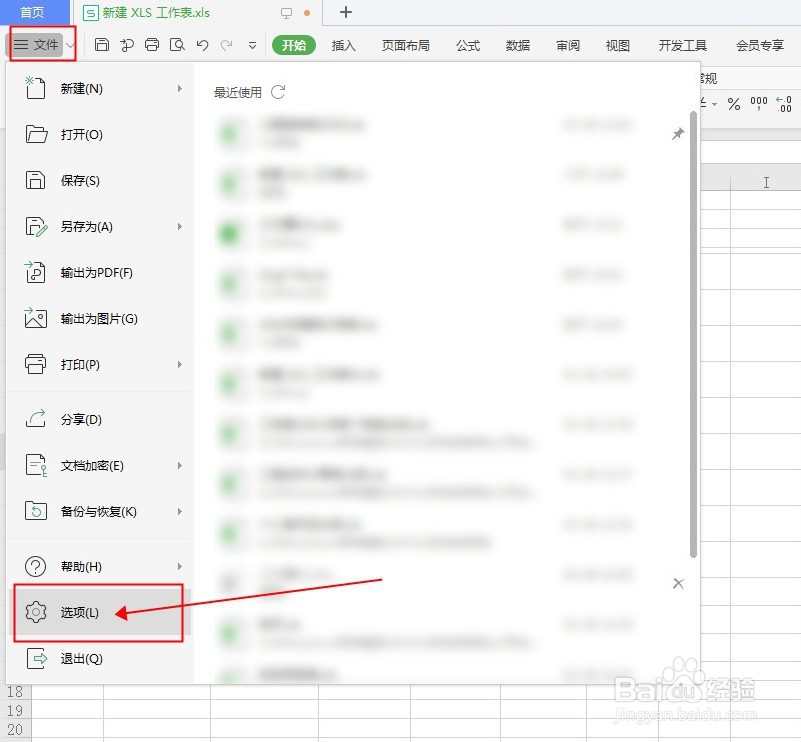Screen dimensions: 801x742
Task: Expand the 打印(P) submenu arrow
Action: 179,365
